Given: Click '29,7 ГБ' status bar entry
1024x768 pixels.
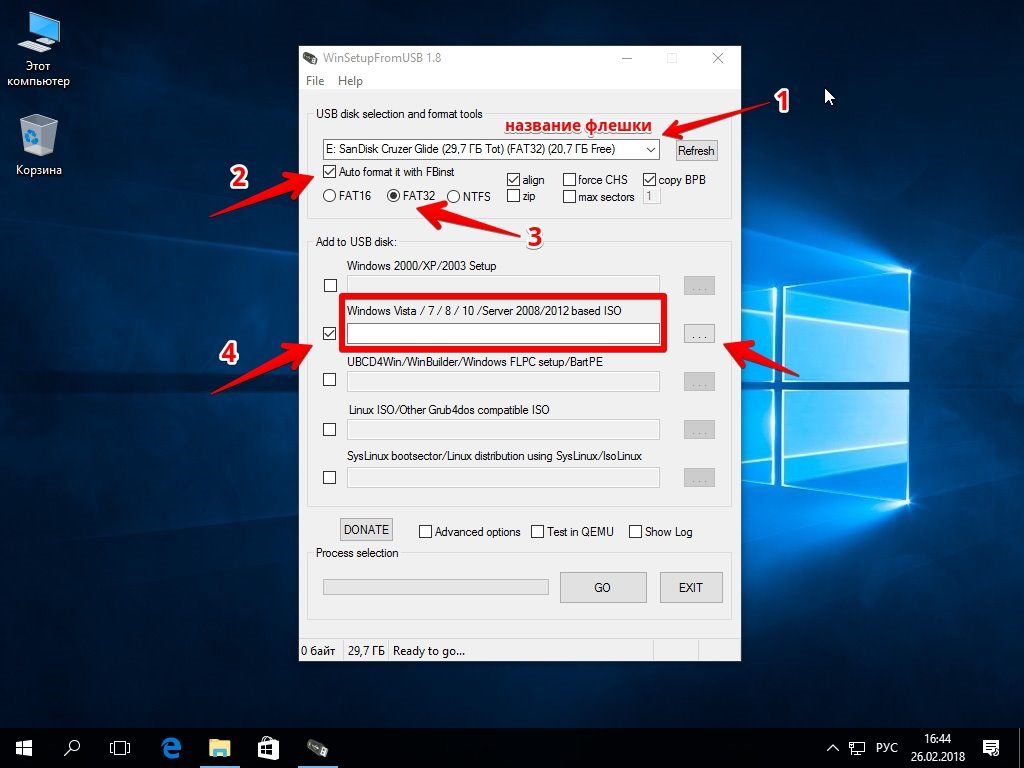Looking at the screenshot, I should [366, 651].
